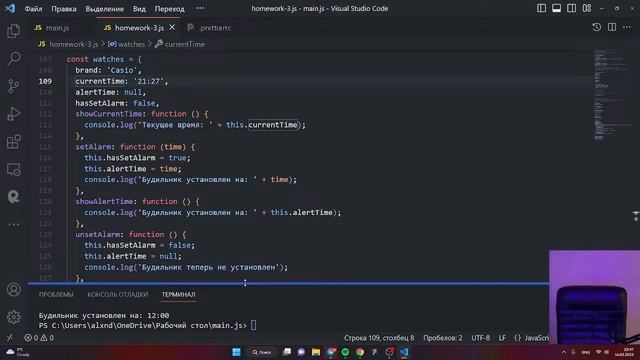Click unsetAlarm function name
This screenshot has width=640, height=360.
pyautogui.click(x=98, y=234)
